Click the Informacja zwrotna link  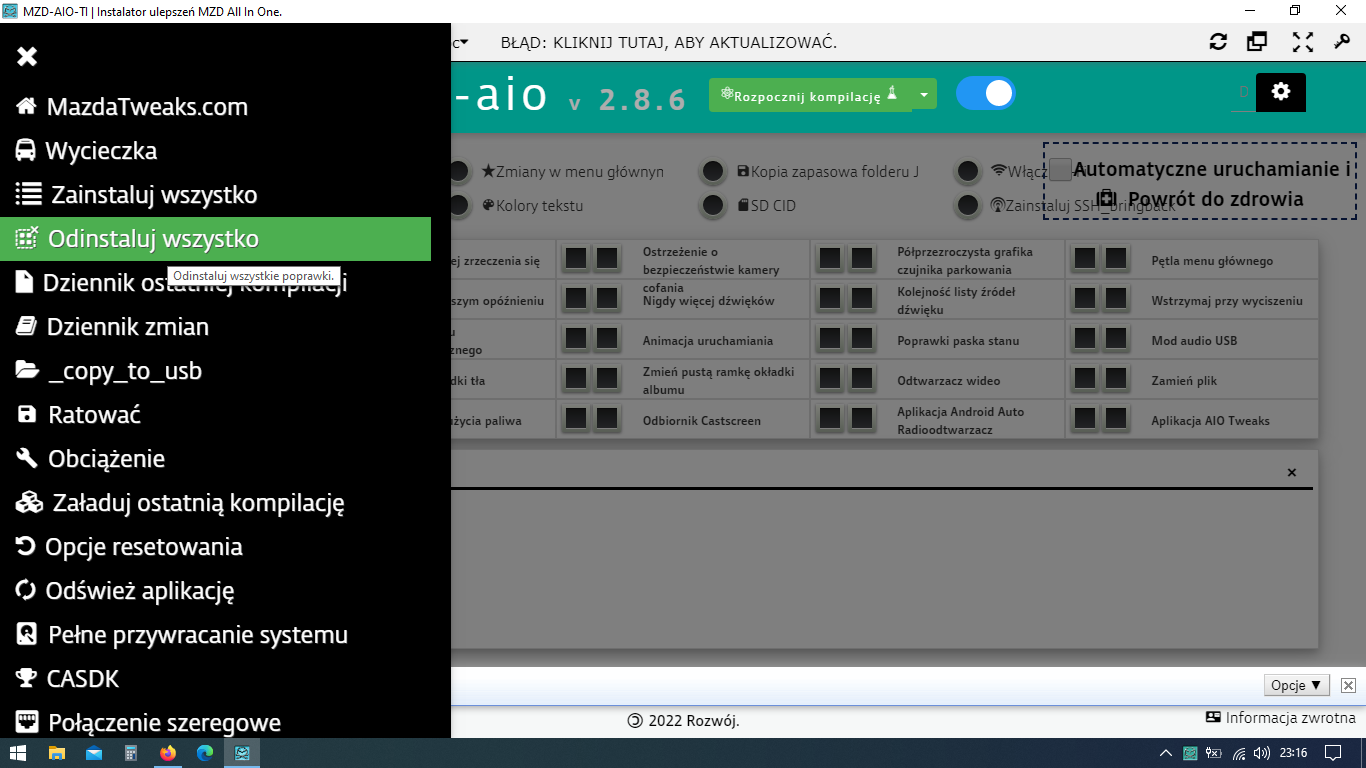1280,717
